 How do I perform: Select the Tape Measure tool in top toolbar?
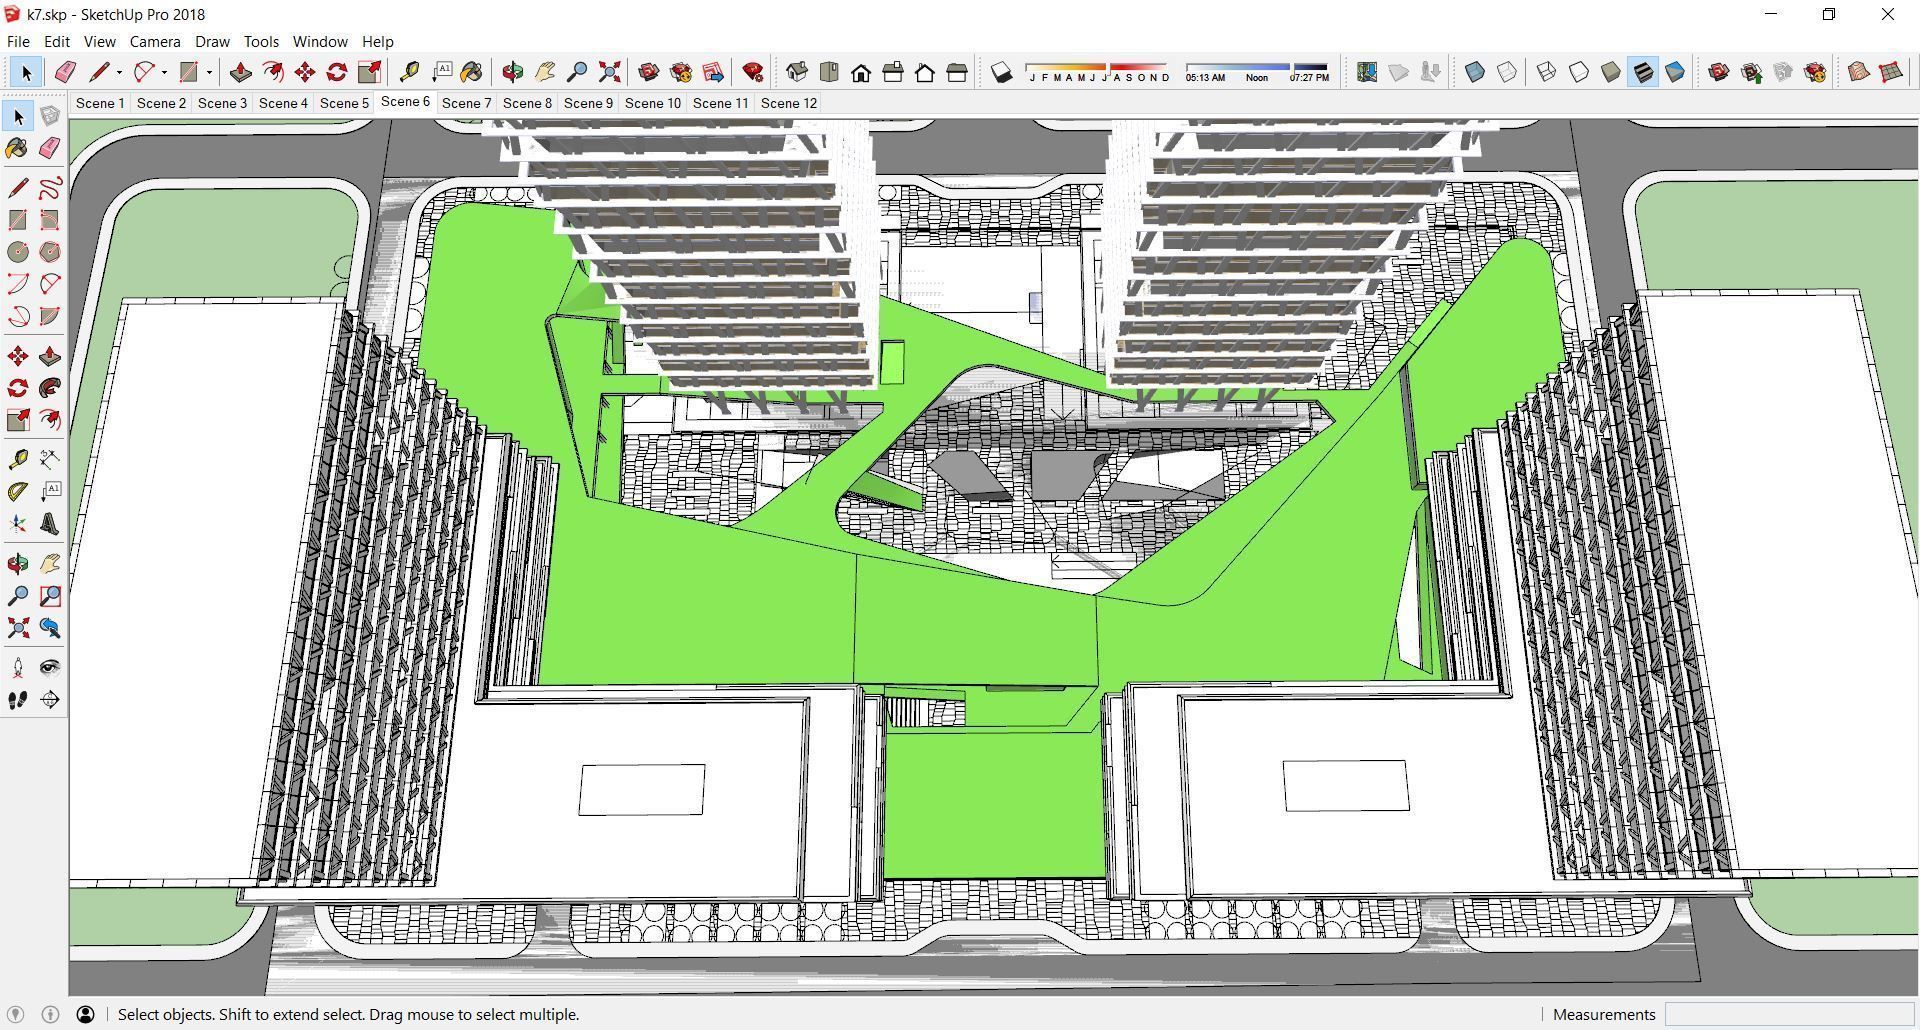[409, 72]
